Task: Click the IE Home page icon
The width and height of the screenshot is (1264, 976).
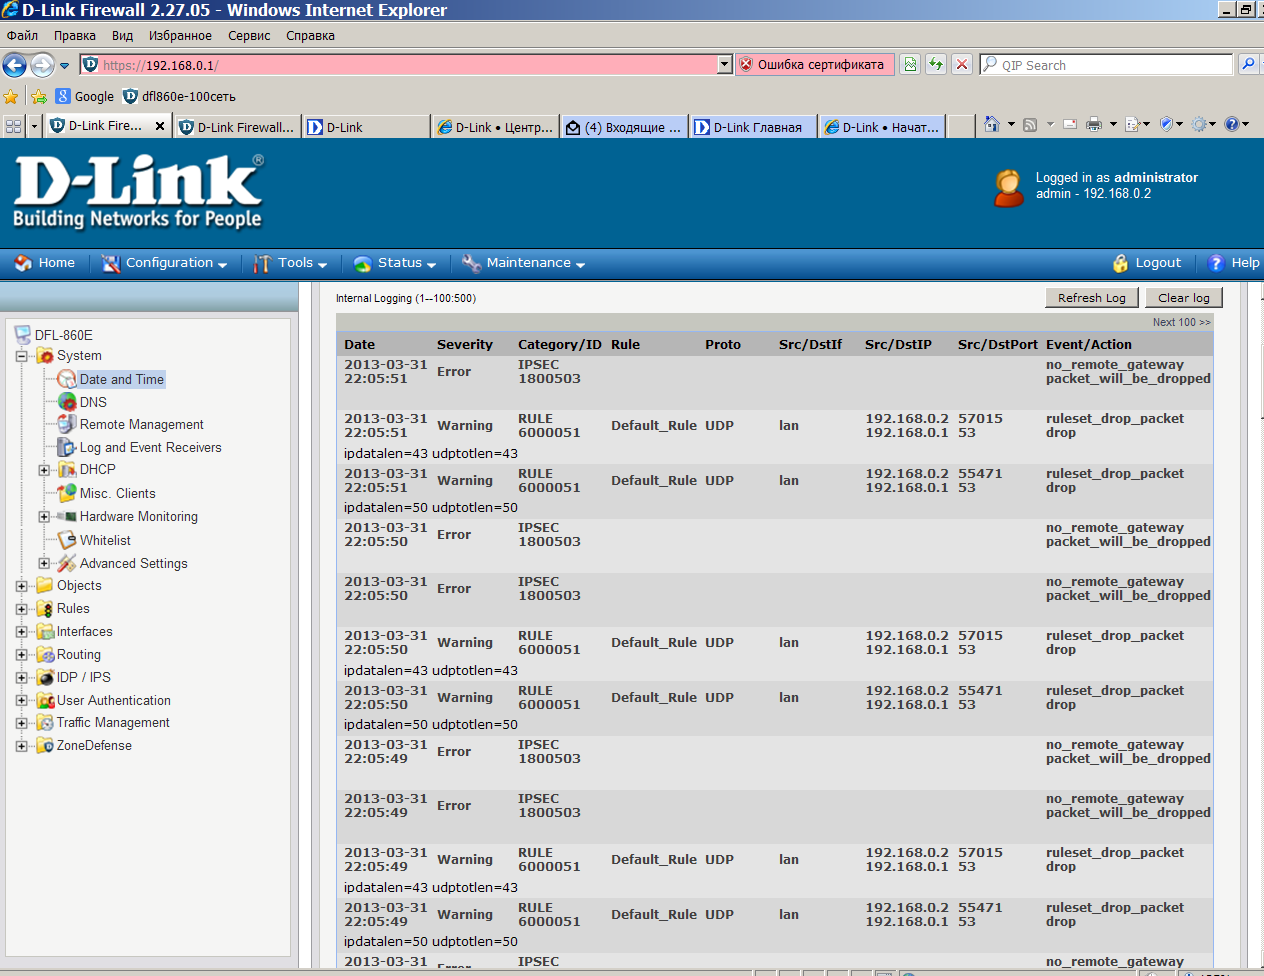Action: click(x=992, y=124)
